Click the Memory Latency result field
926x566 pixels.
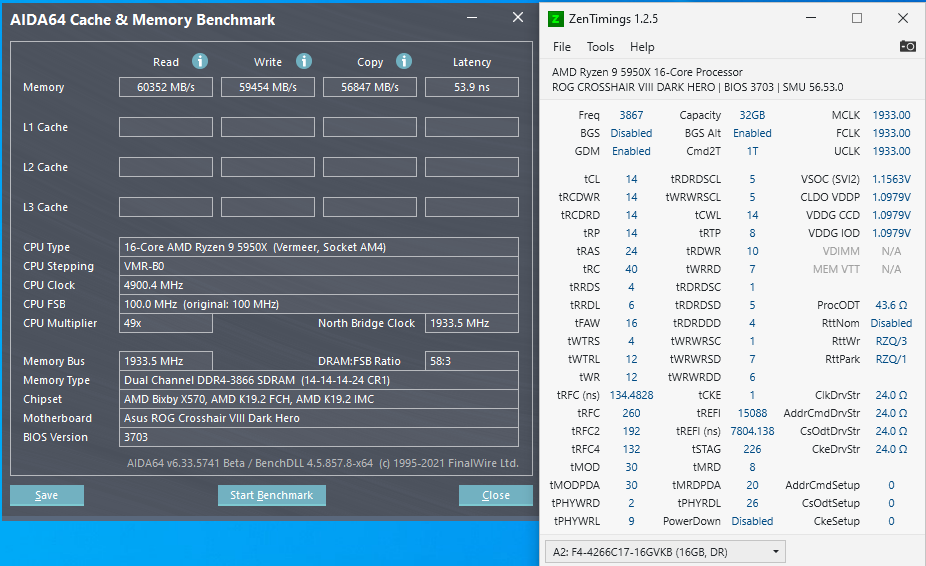pyautogui.click(x=471, y=87)
